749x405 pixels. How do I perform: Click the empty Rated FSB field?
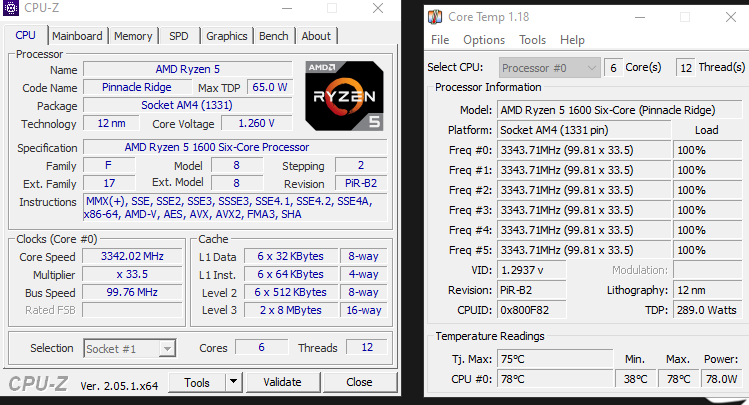[132, 310]
